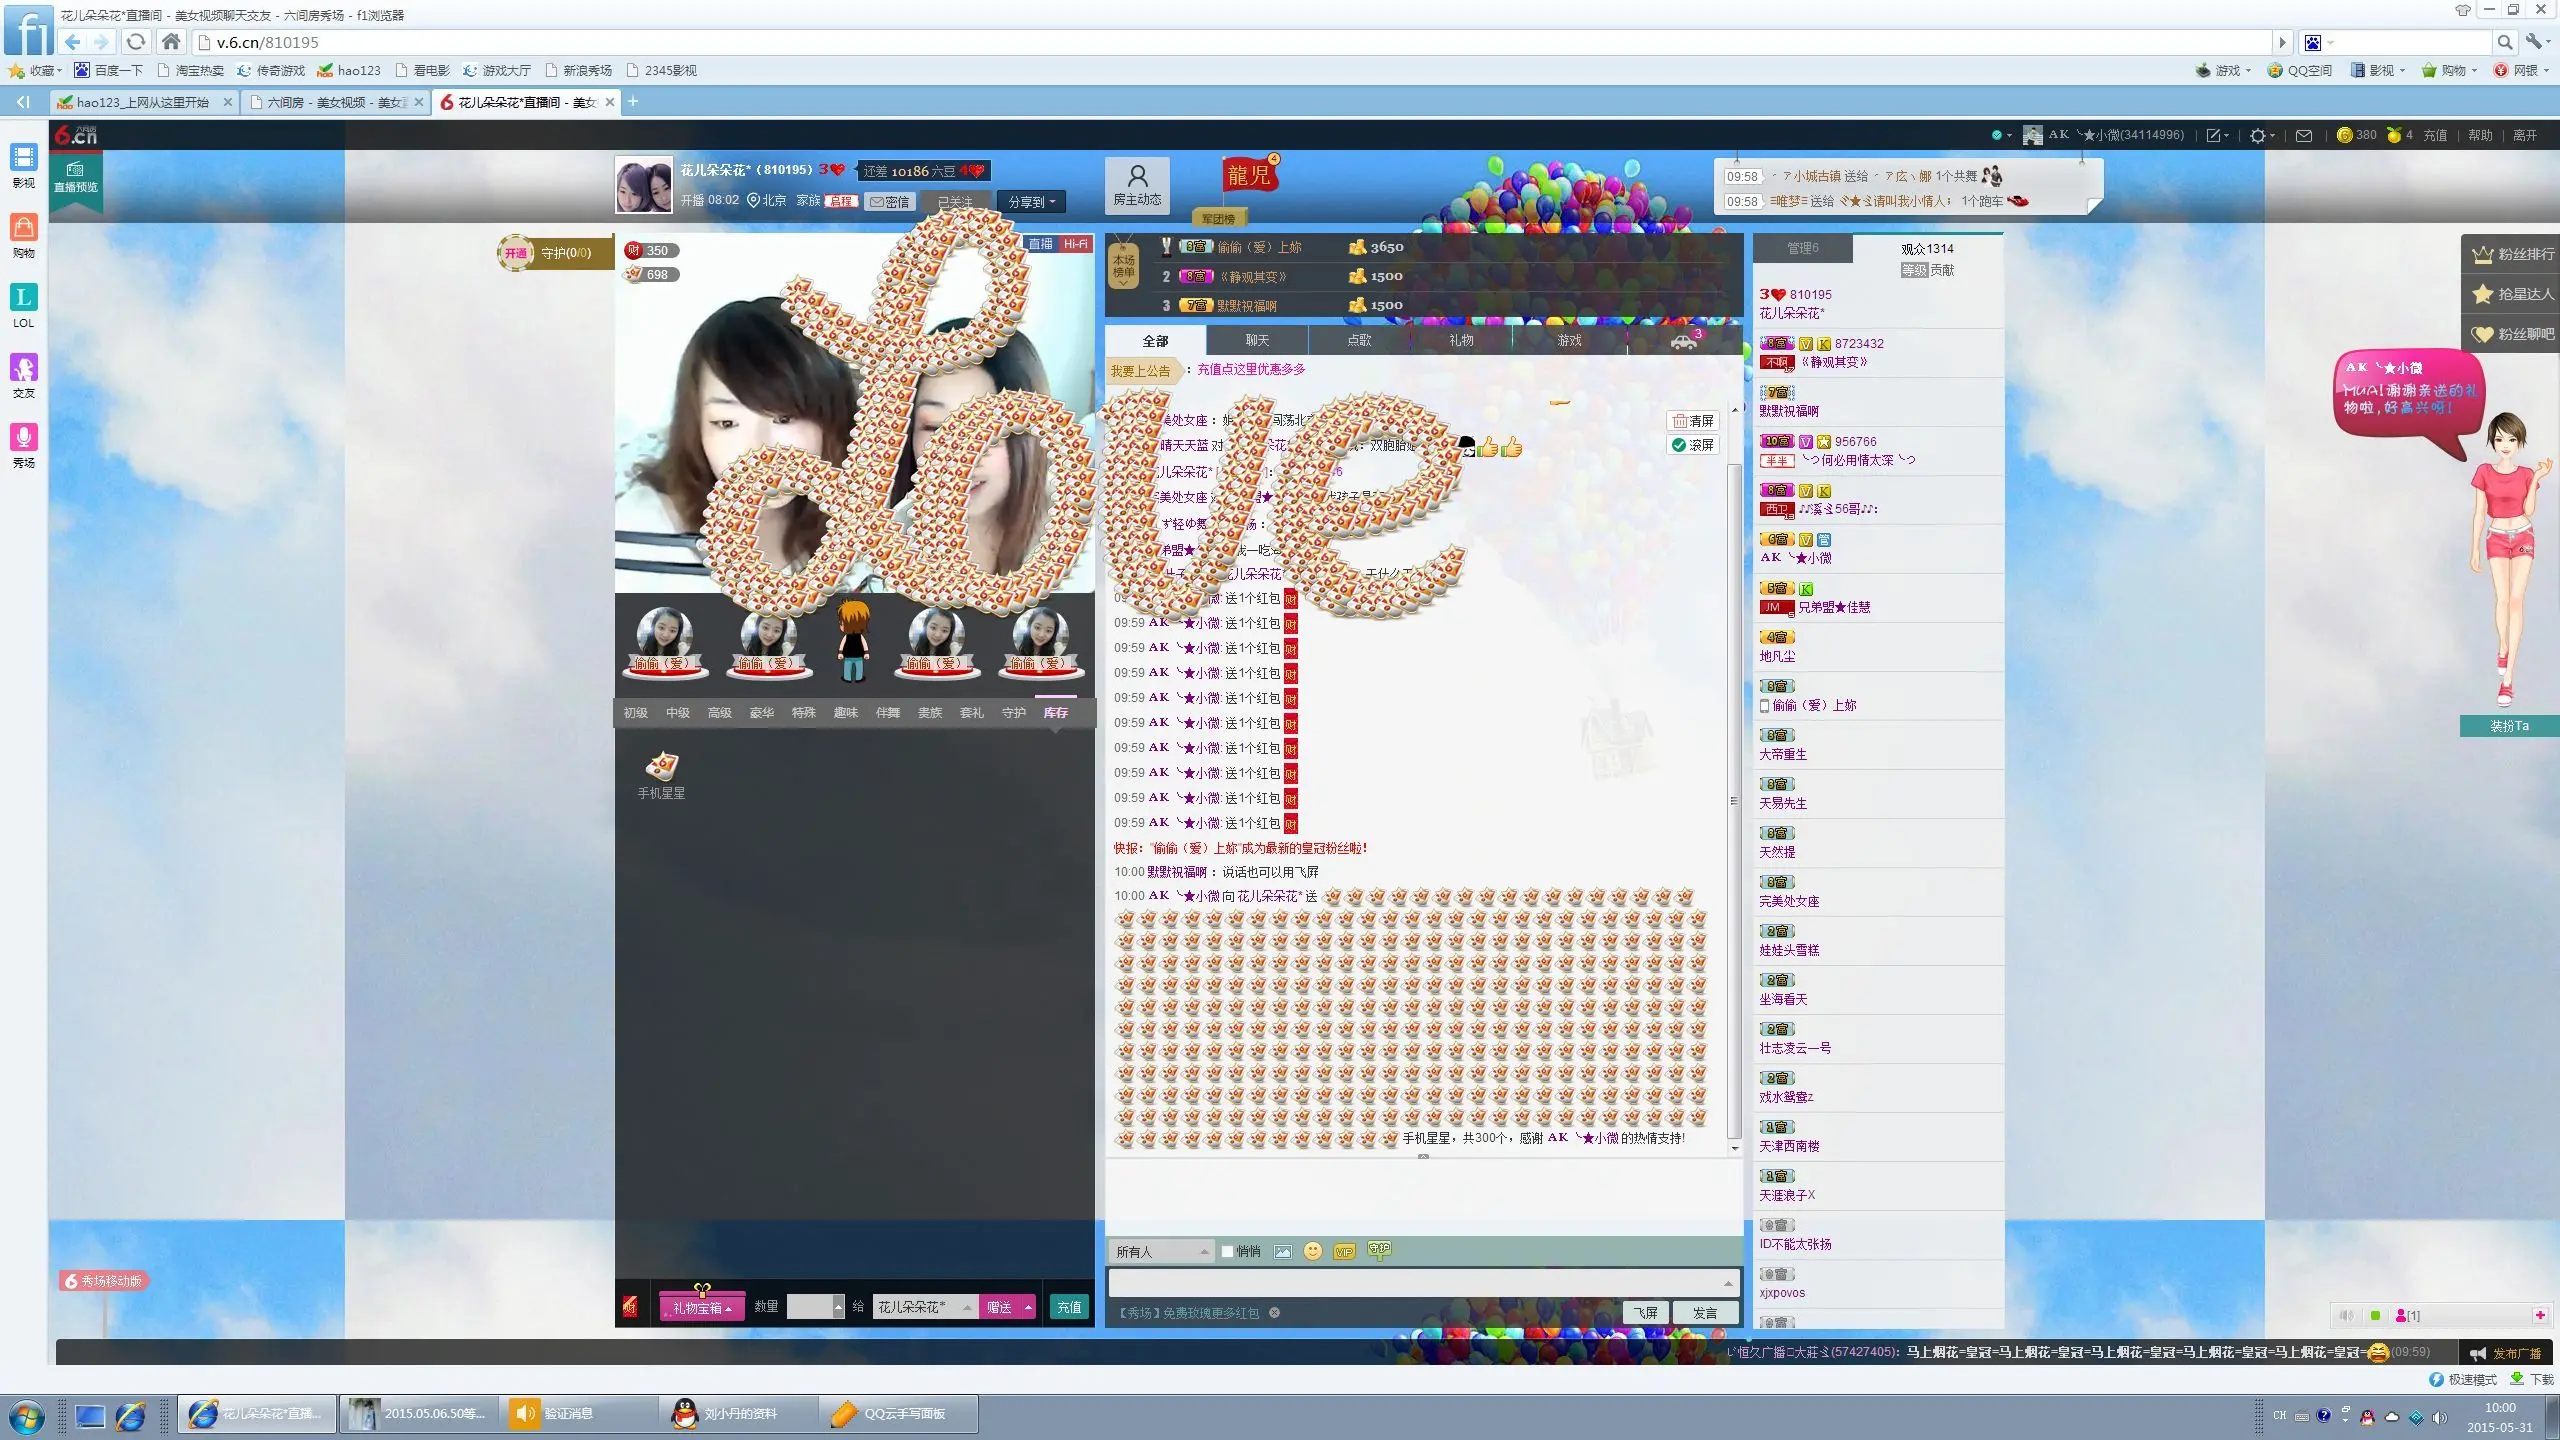The width and height of the screenshot is (2560, 1440).
Task: Switch to the 点歌 song request tab
Action: tap(1359, 340)
